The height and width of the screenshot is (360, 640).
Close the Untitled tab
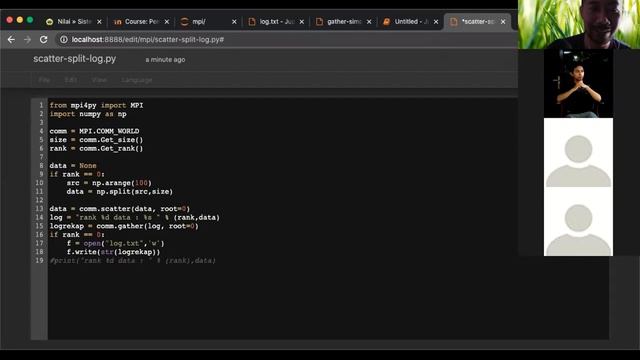click(x=436, y=22)
